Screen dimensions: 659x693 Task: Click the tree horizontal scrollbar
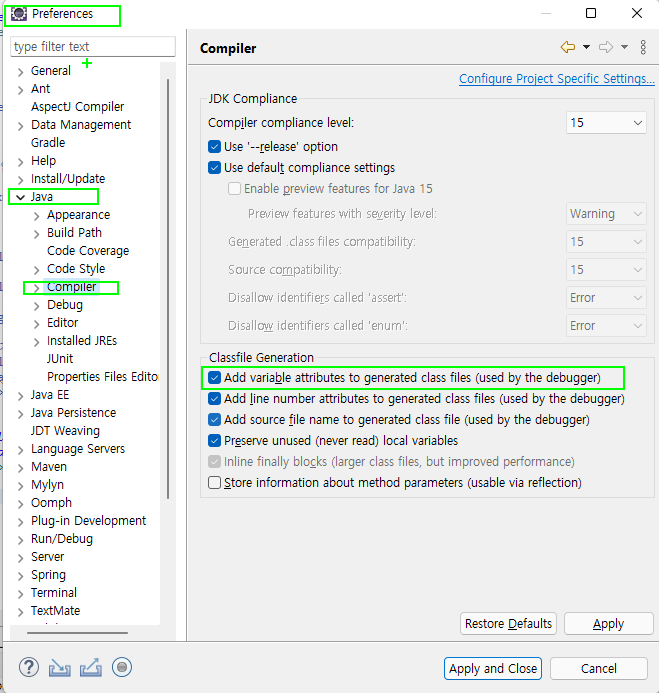point(77,633)
